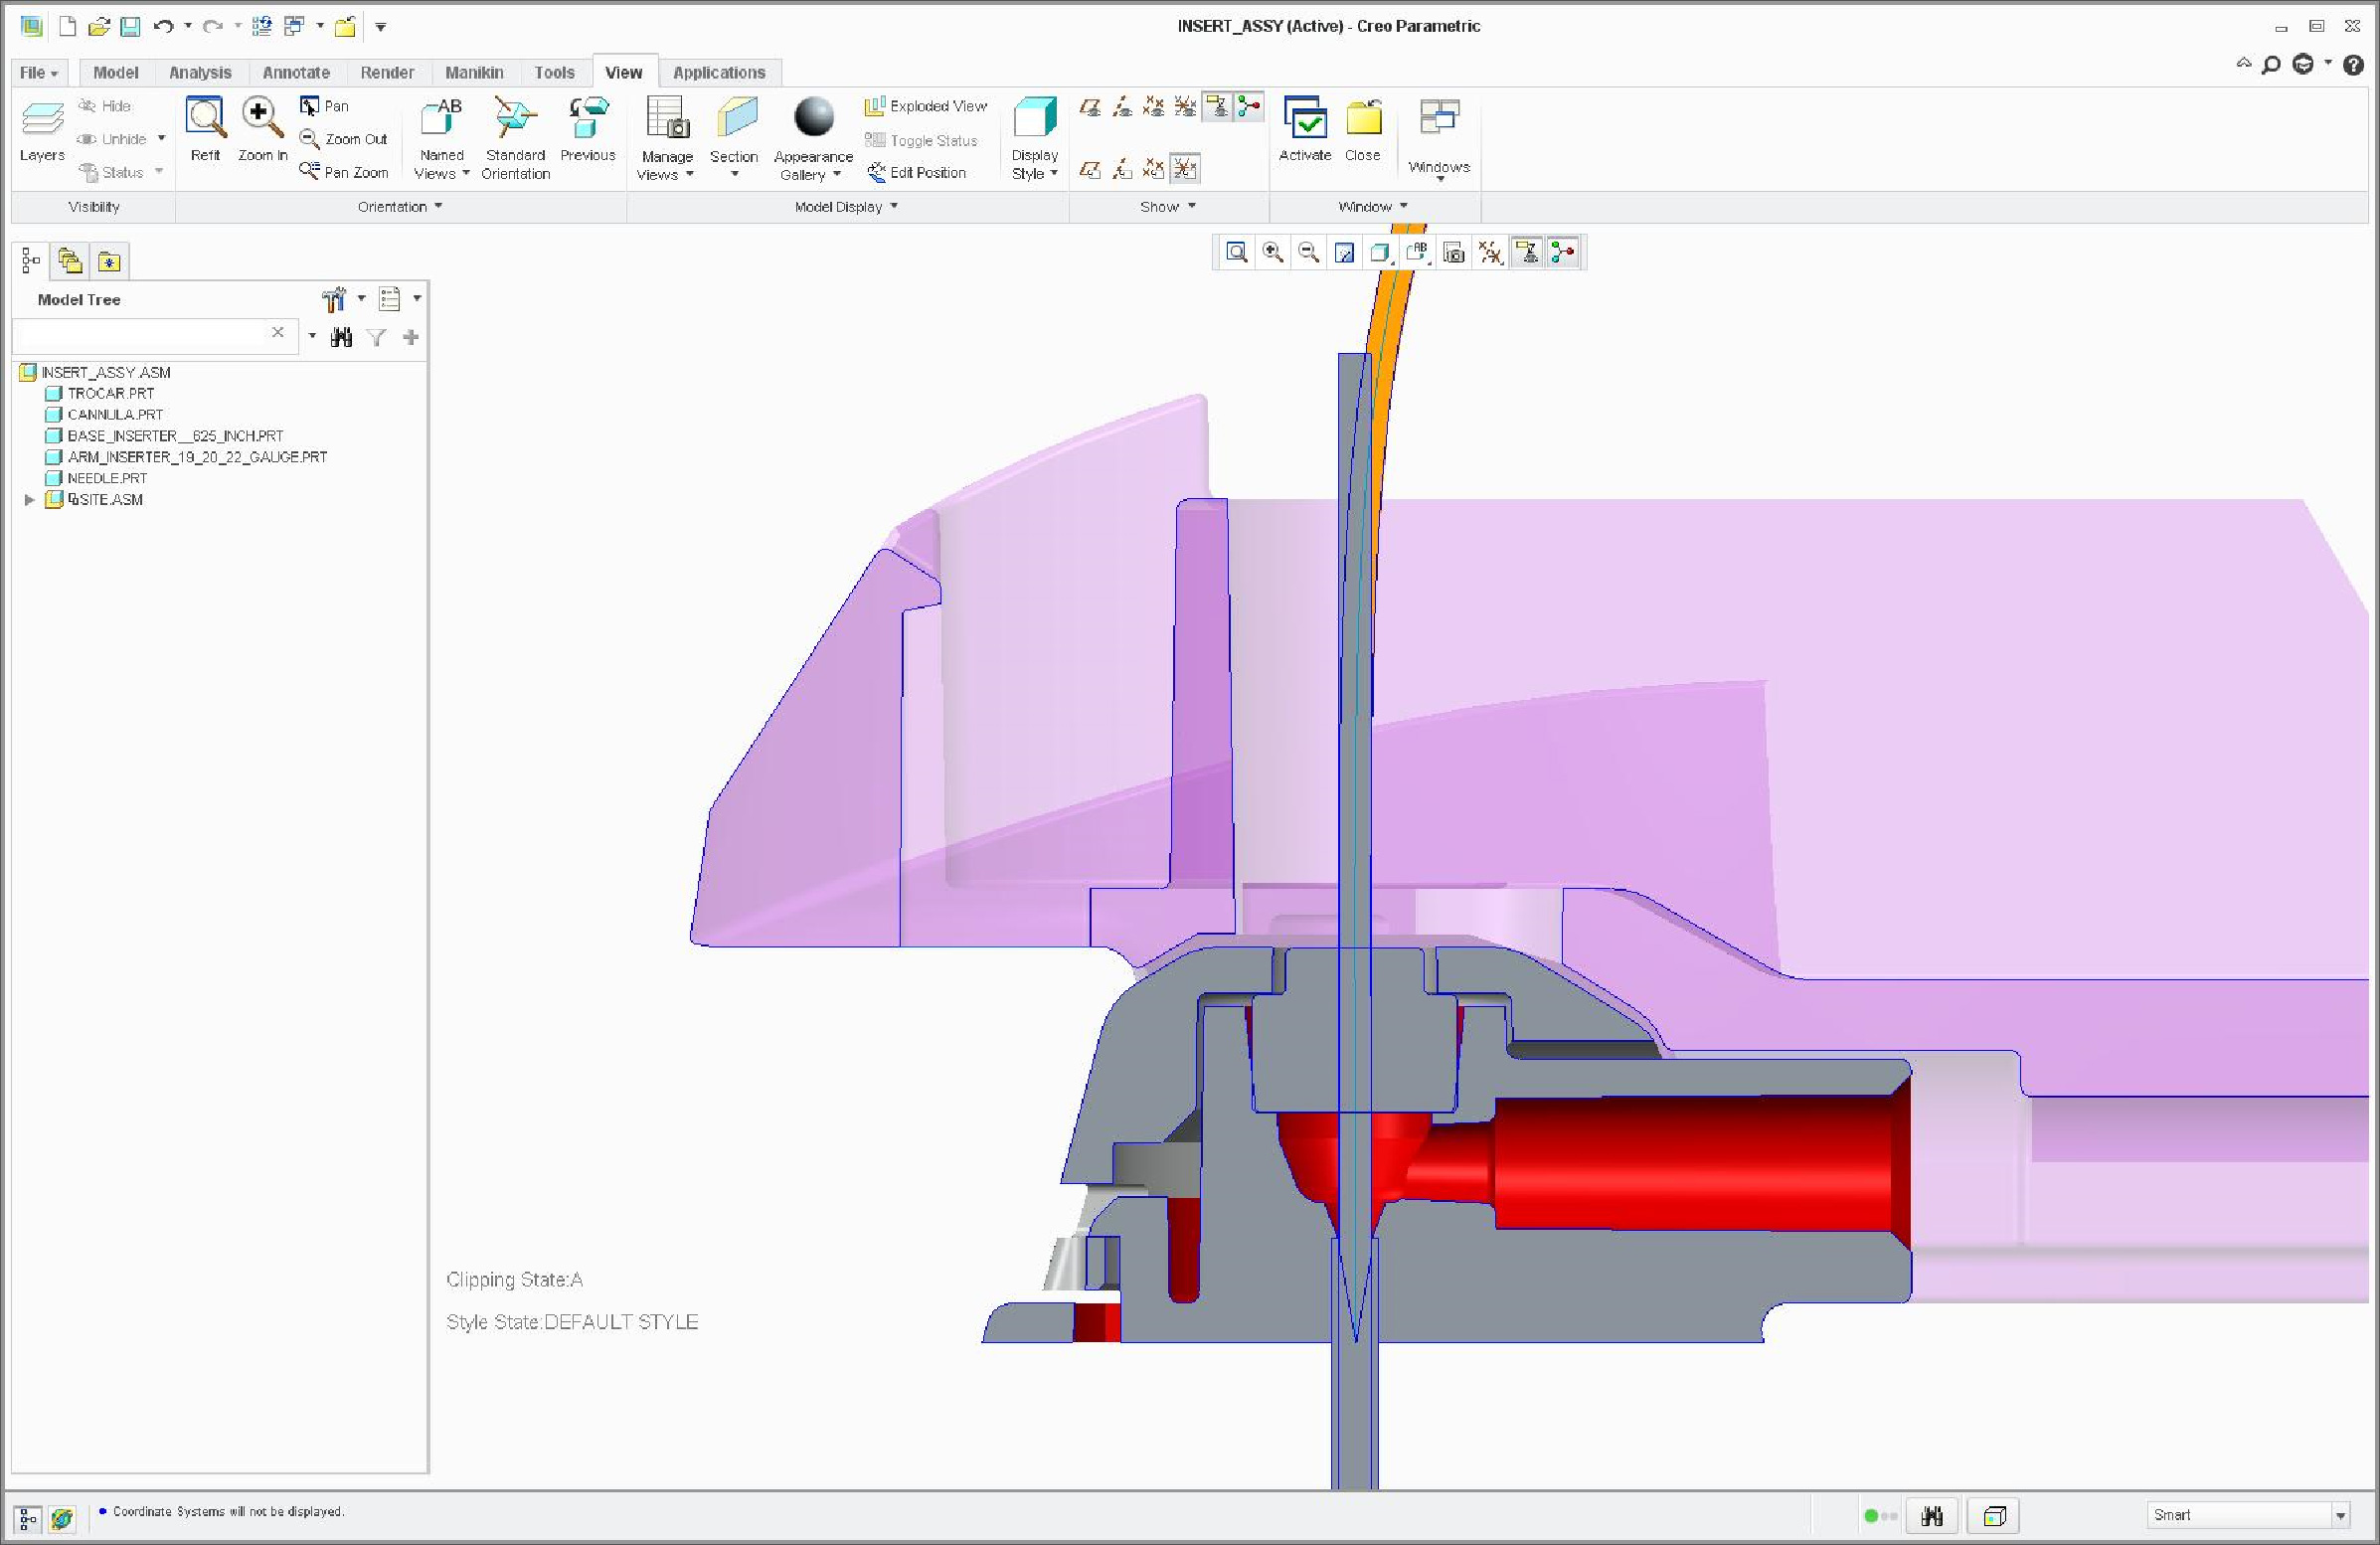The image size is (2380, 1545).
Task: Click the Edit Position button
Action: point(917,173)
